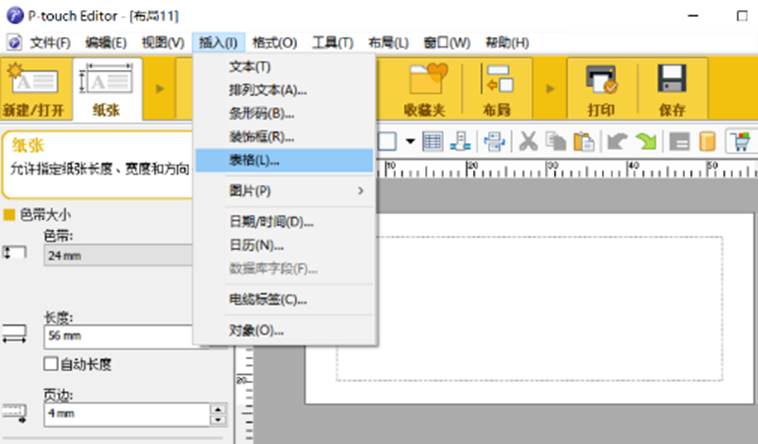Open the 收藏夹 favorites button
Screen dimensions: 758x444
[425, 89]
